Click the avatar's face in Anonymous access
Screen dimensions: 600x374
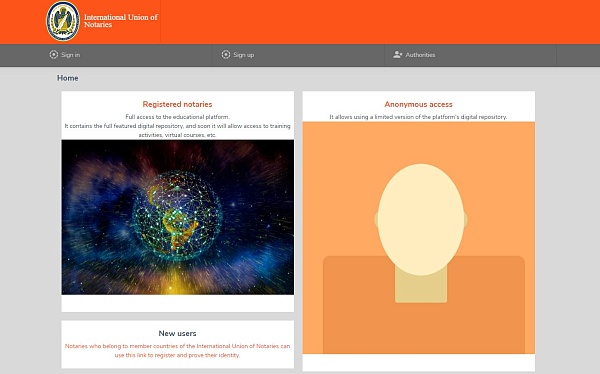(421, 219)
